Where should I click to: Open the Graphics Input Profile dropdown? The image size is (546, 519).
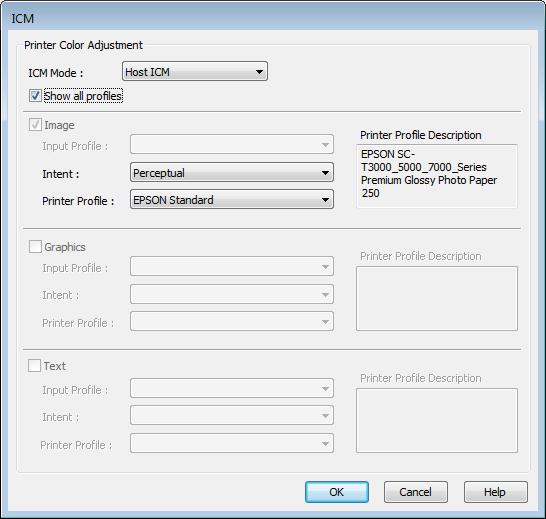(232, 266)
